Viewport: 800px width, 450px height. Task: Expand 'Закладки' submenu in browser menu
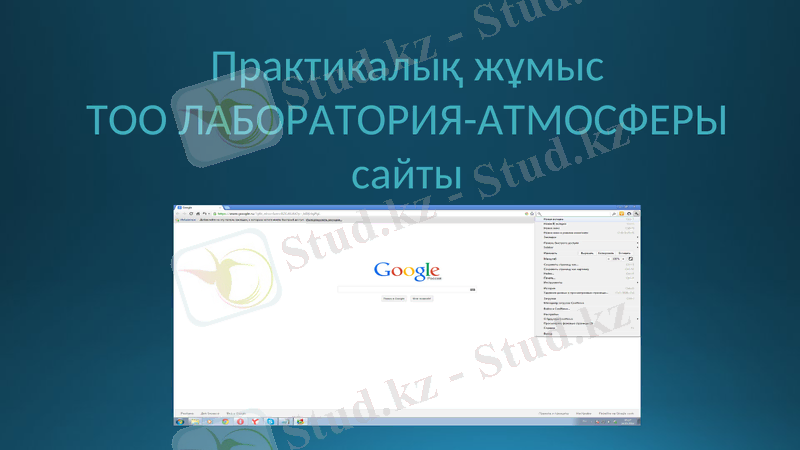(586, 237)
